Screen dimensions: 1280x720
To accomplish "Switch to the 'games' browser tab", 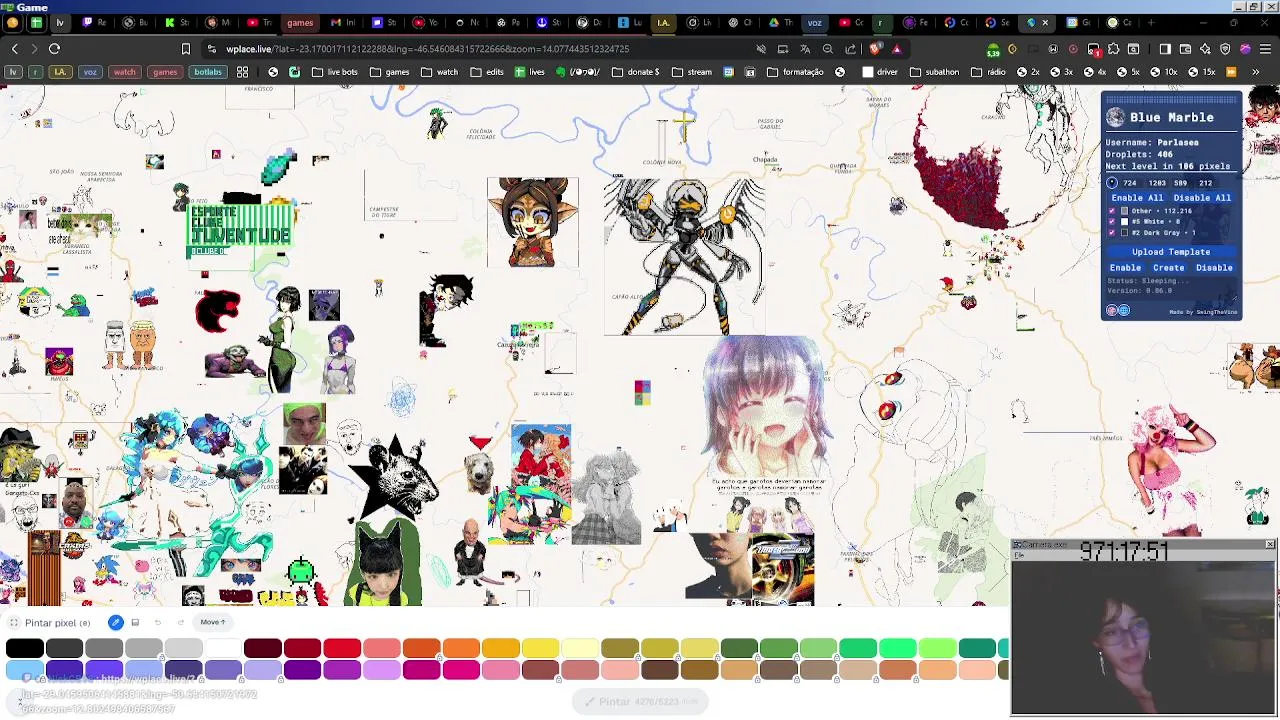I will click(x=299, y=22).
